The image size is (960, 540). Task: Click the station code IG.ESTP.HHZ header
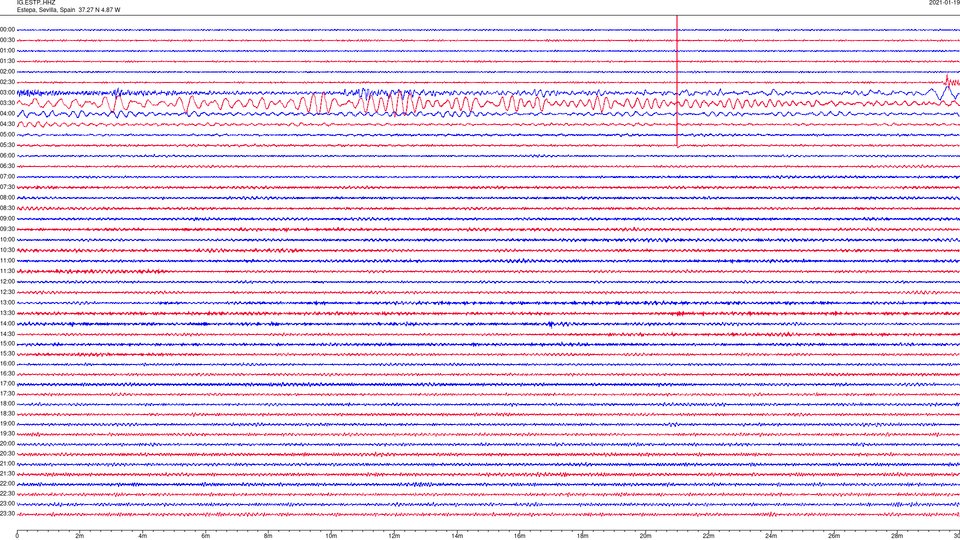pyautogui.click(x=36, y=3)
